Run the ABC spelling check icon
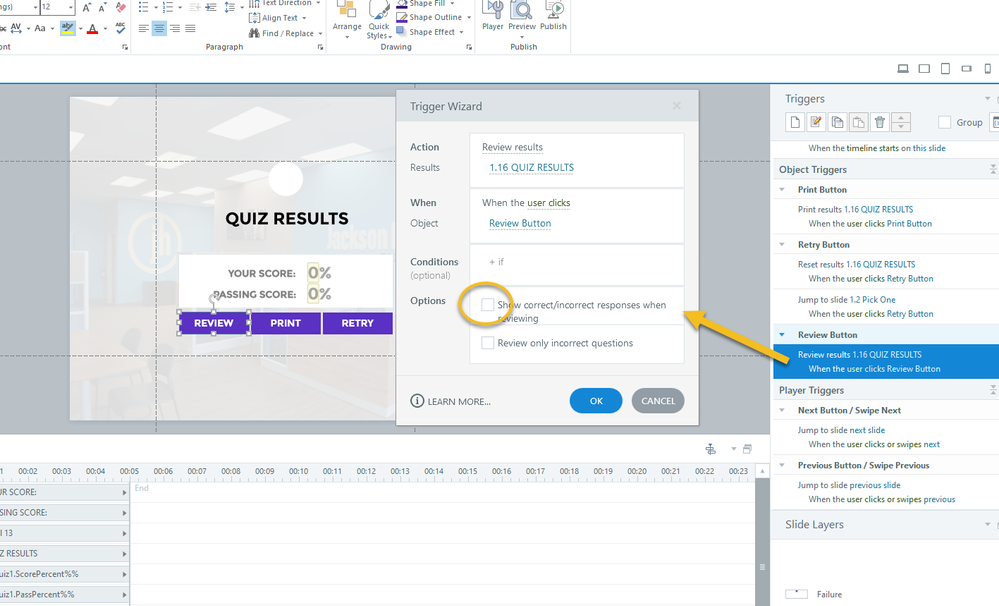 [x=120, y=28]
